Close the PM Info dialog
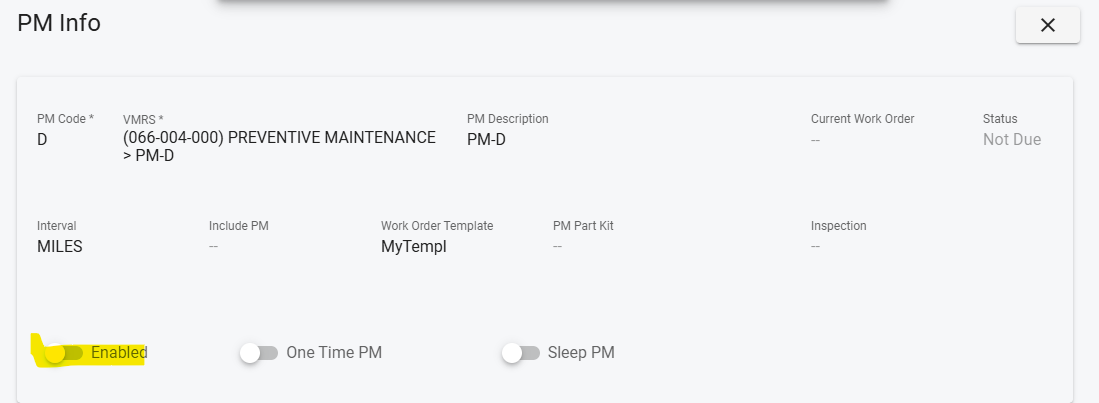Image resolution: width=1099 pixels, height=403 pixels. coord(1047,26)
